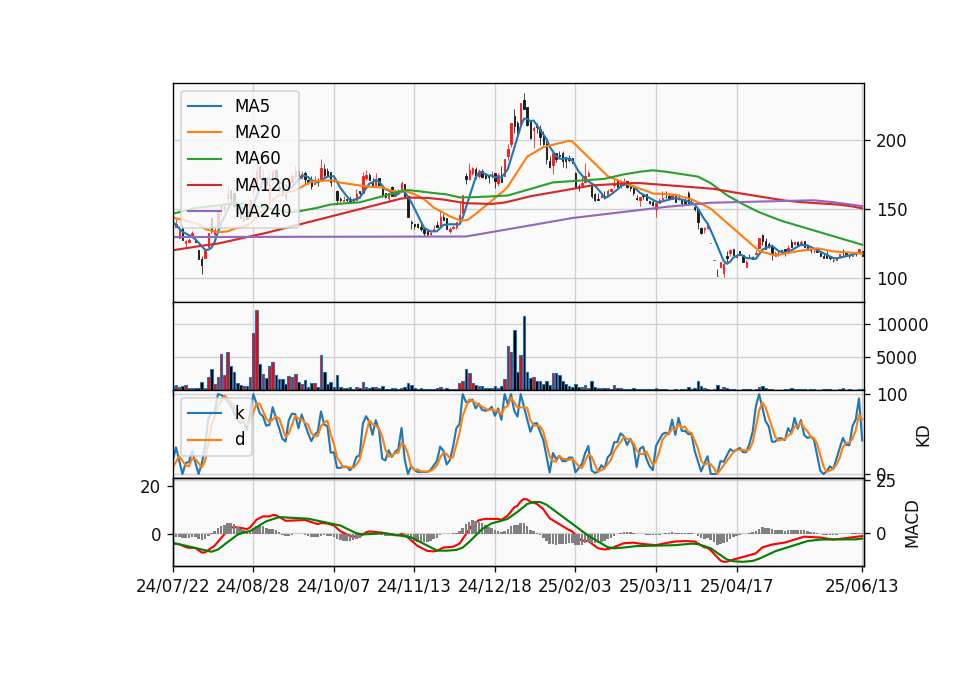960x690 pixels.
Task: Click the 25 label on right MACD axis
Action: click(x=886, y=482)
